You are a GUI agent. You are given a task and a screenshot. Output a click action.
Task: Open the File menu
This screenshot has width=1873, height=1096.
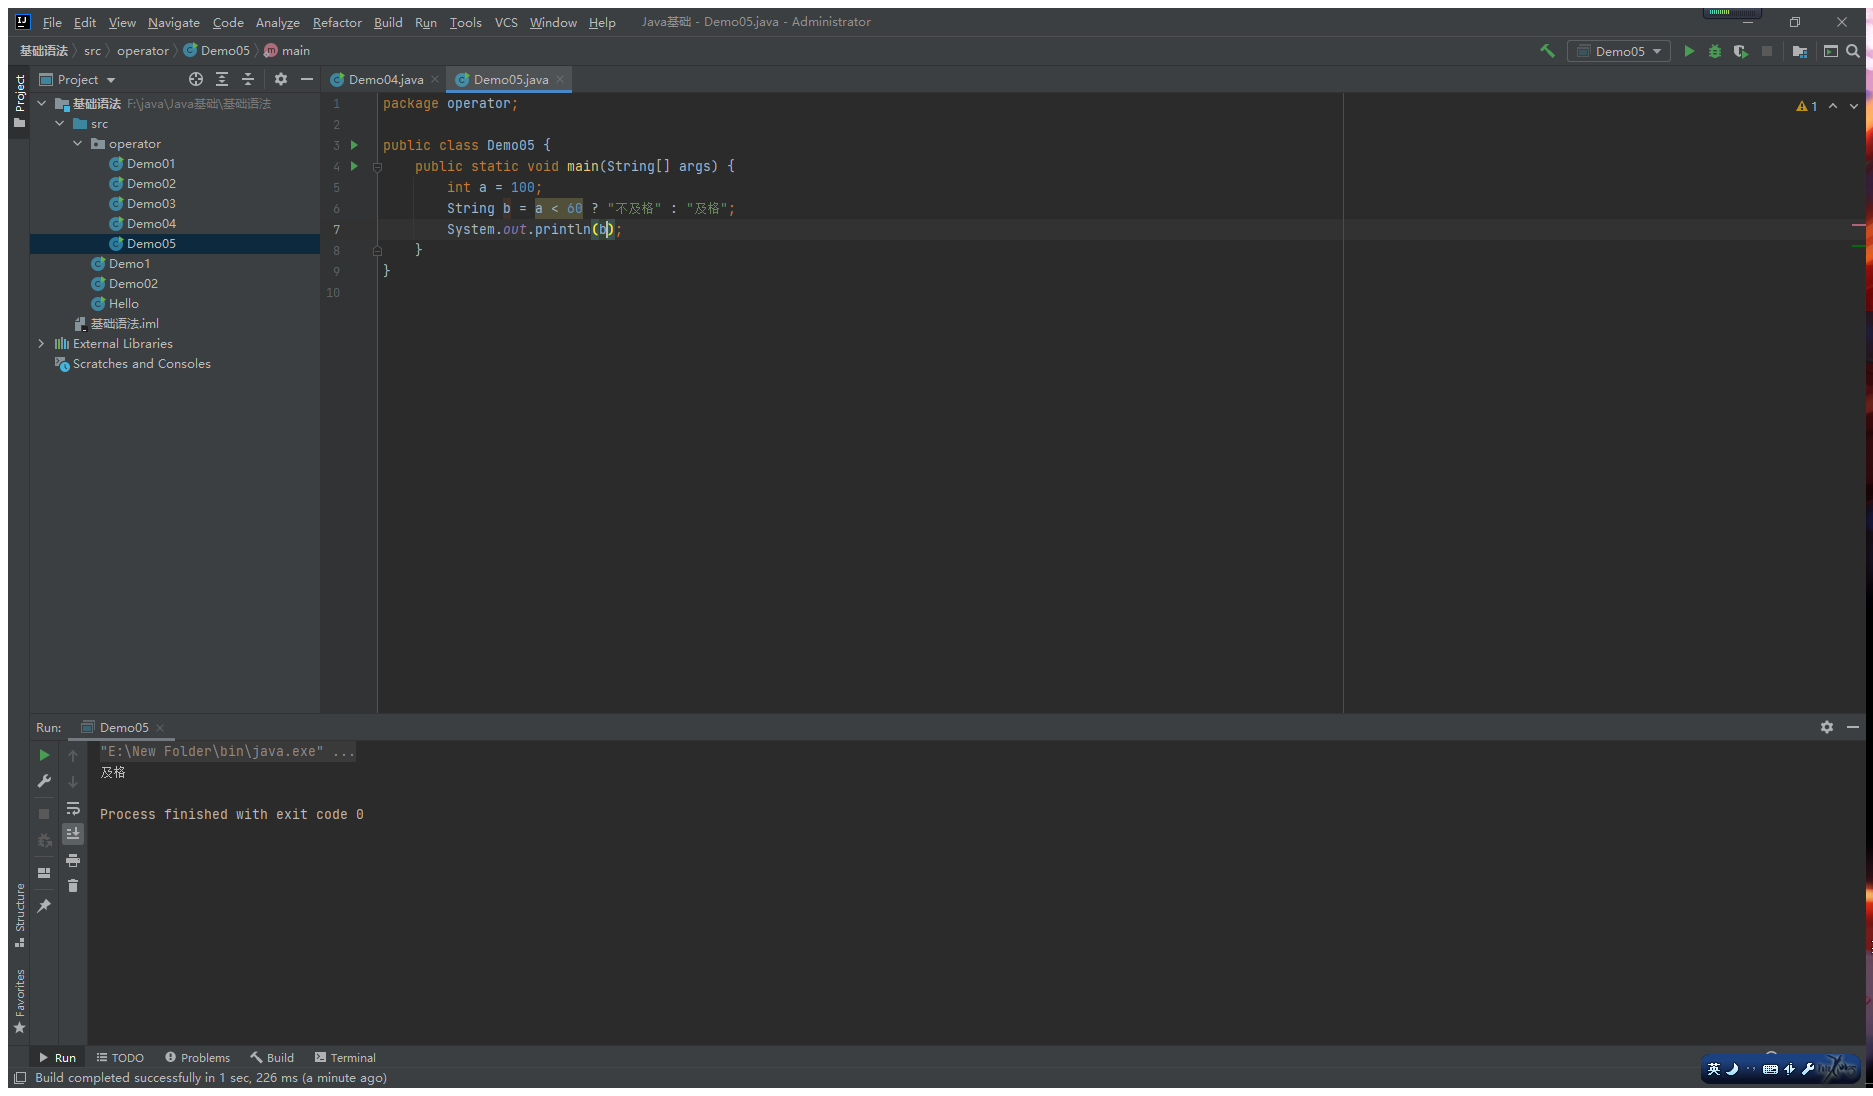(52, 22)
